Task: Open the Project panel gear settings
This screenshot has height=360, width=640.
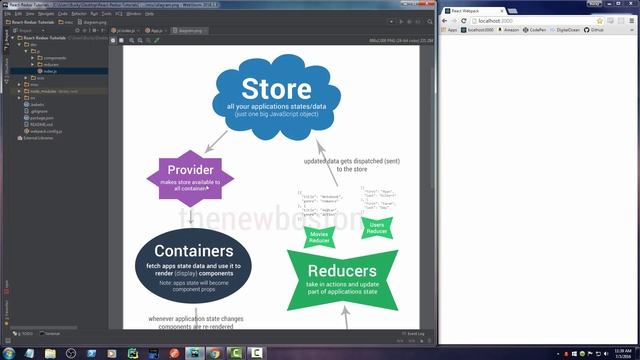Action: tap(94, 31)
